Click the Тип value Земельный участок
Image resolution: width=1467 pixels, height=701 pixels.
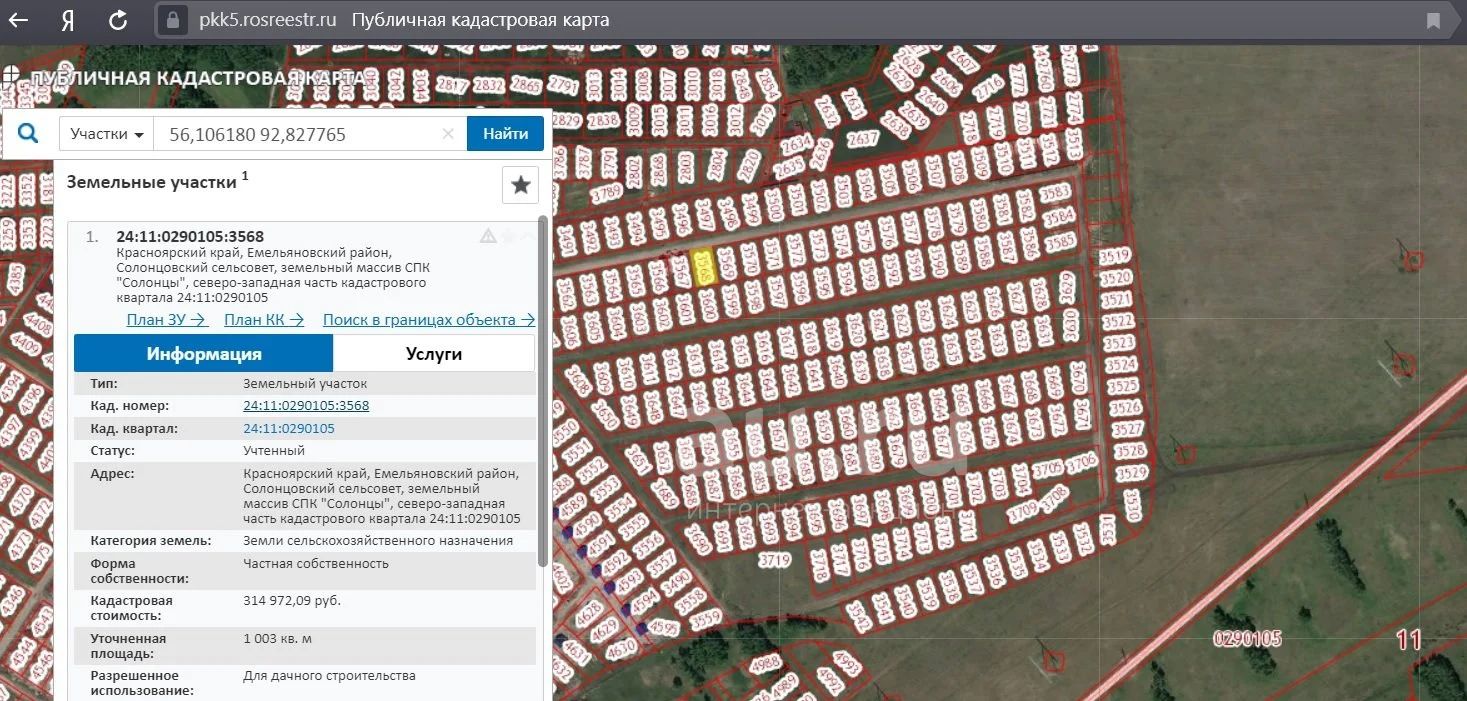click(305, 383)
